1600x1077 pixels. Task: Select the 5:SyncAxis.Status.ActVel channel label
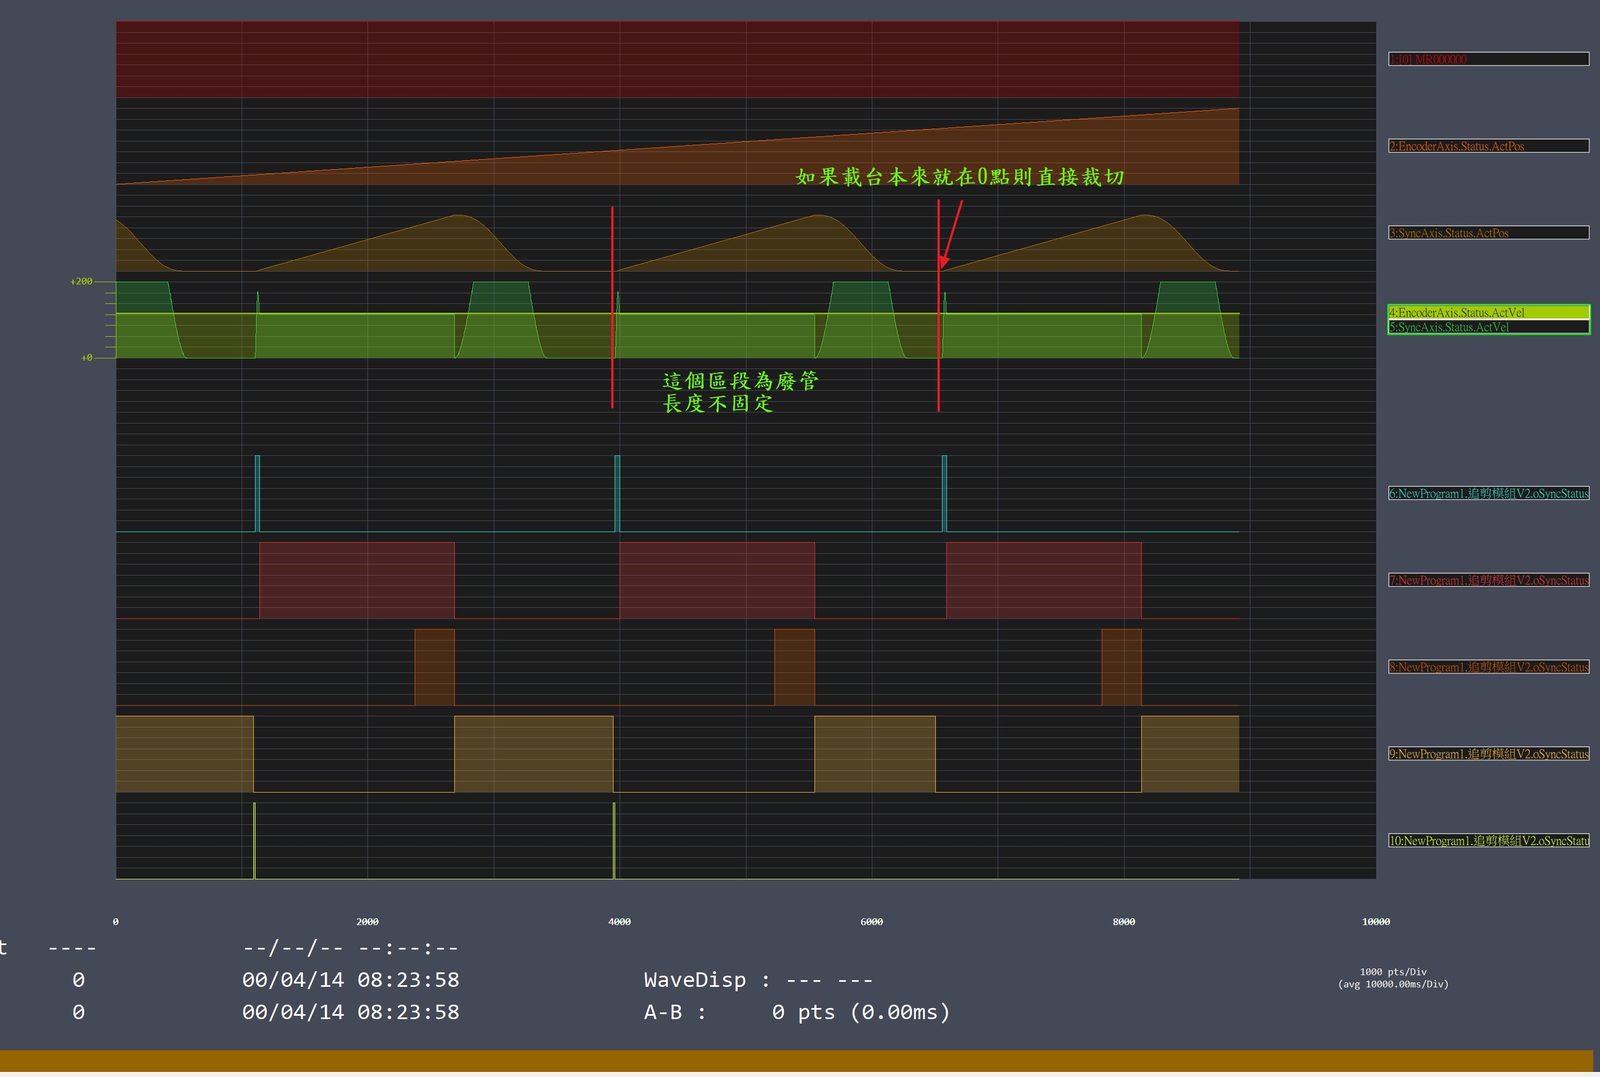click(x=1488, y=327)
